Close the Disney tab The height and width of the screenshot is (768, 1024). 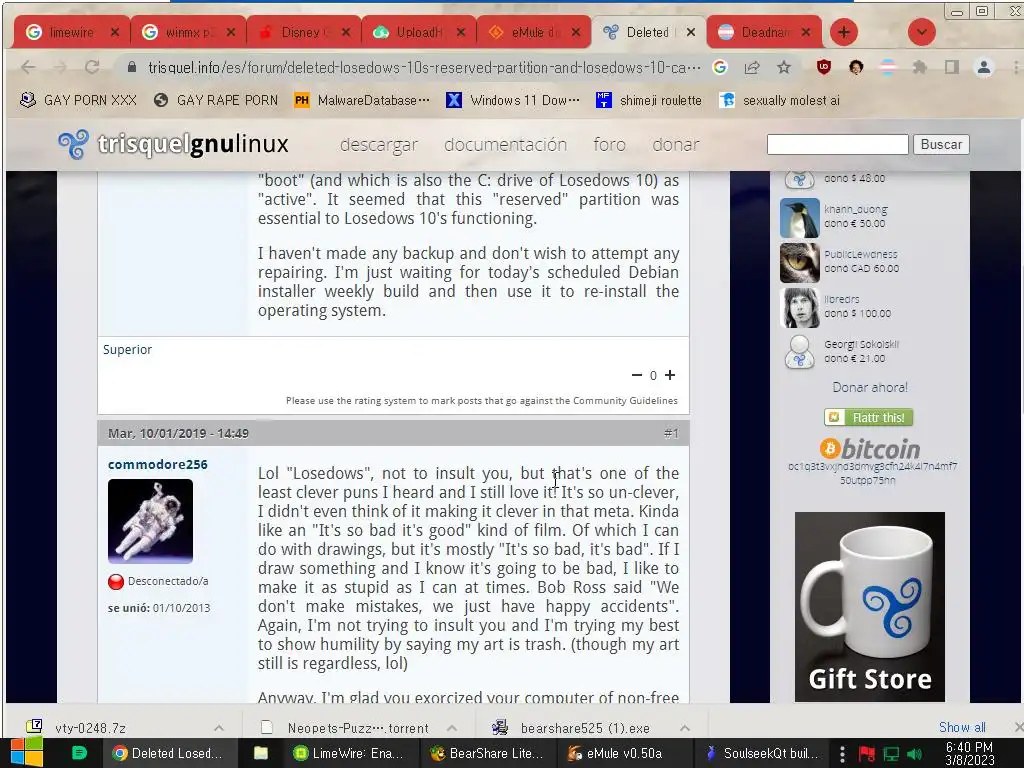[x=346, y=32]
